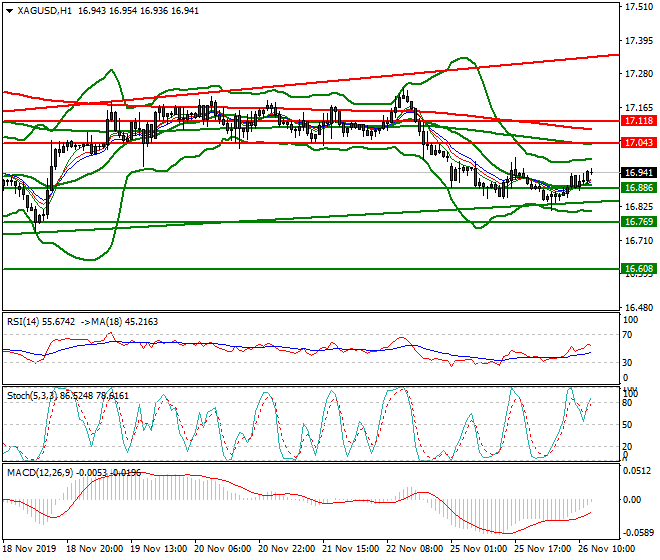
Task: Select the 18 Nov 20:00 time axis label
Action: click(95, 549)
